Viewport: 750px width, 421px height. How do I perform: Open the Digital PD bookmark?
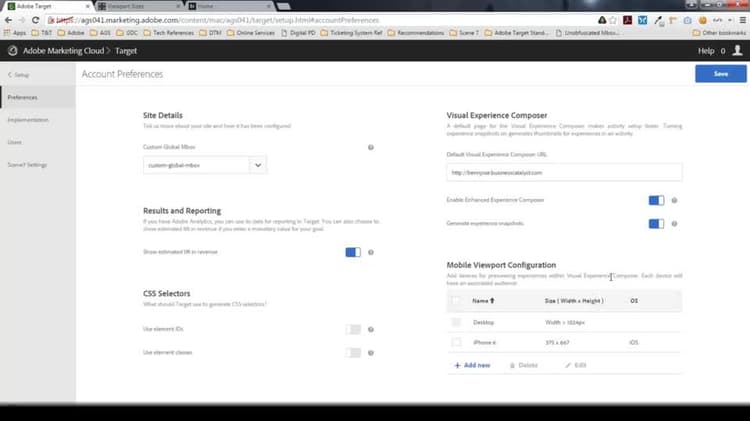[298, 33]
